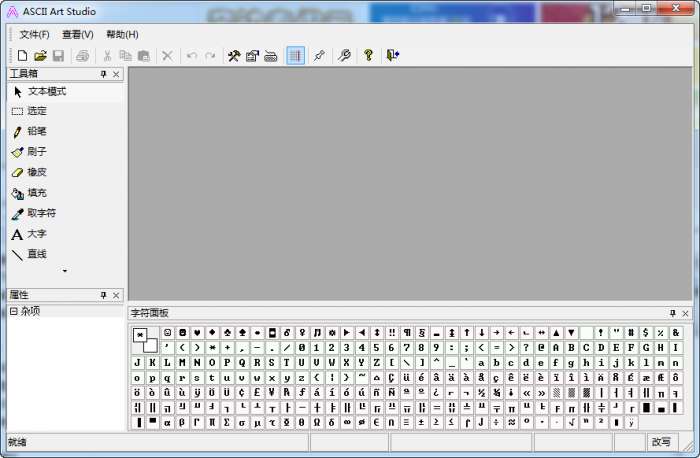
Task: Open the yellow question mark help icon
Action: point(368,56)
